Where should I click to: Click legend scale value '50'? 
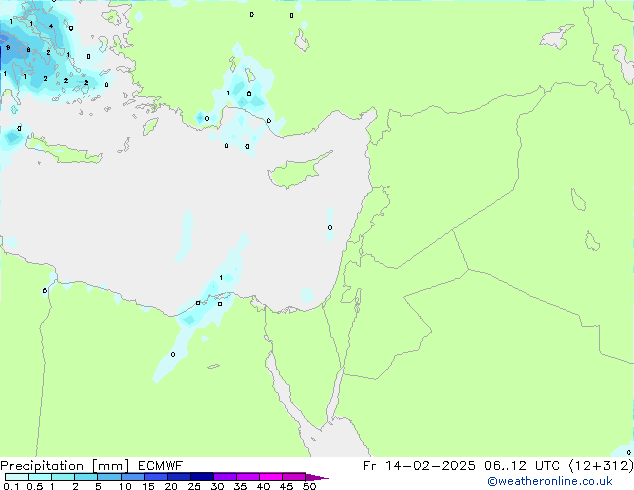coord(309,486)
